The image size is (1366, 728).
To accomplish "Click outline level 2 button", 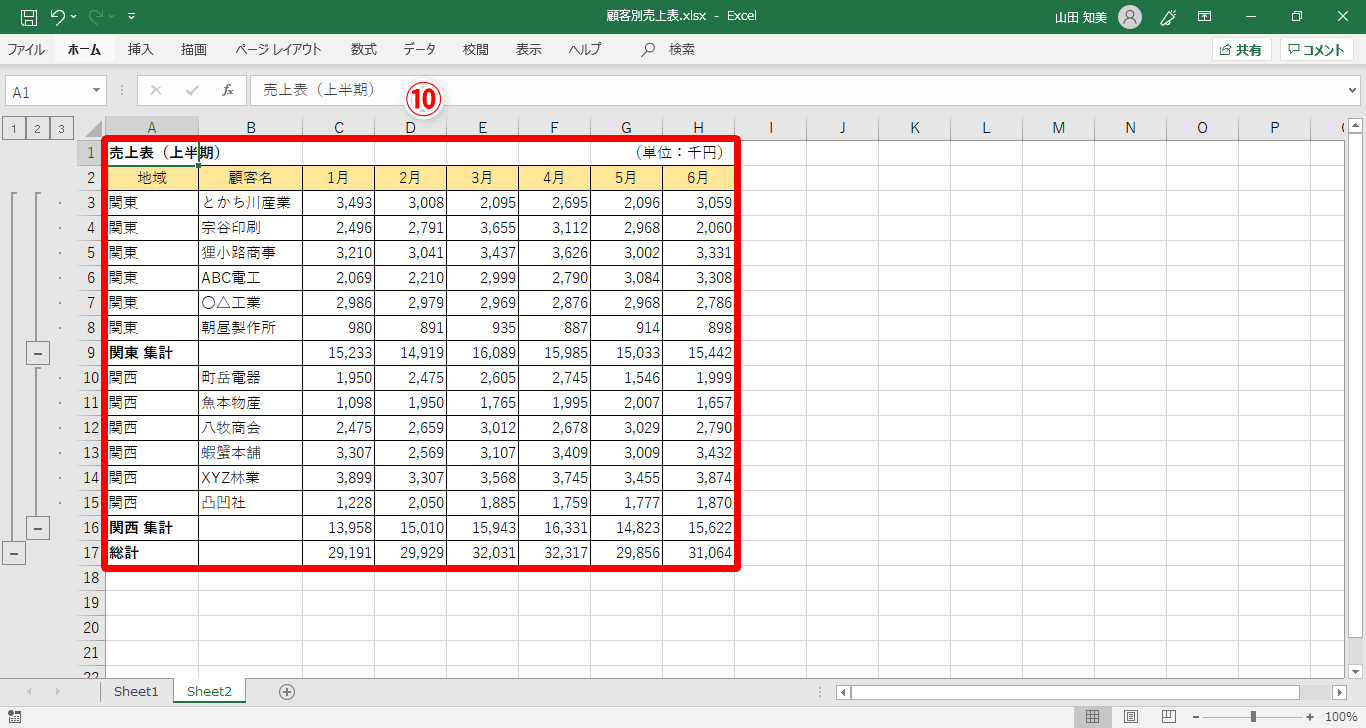I will point(38,128).
